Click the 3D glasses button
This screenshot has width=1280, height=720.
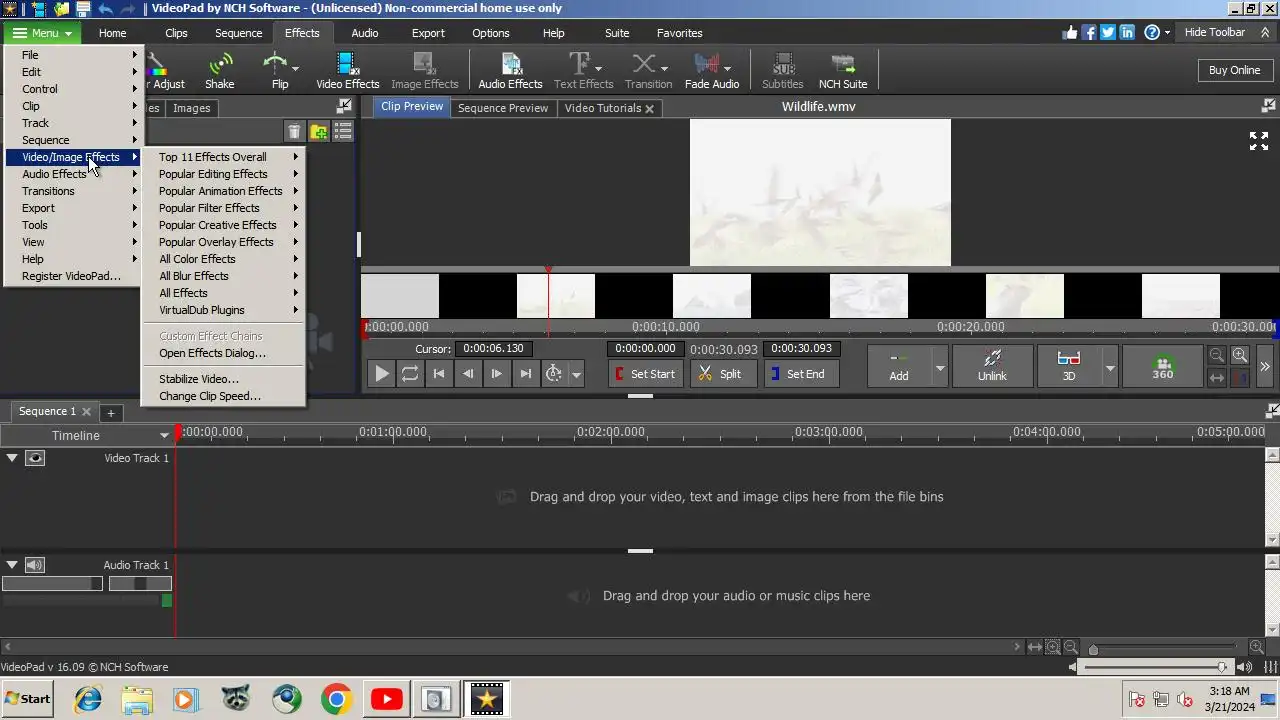[x=1068, y=365]
